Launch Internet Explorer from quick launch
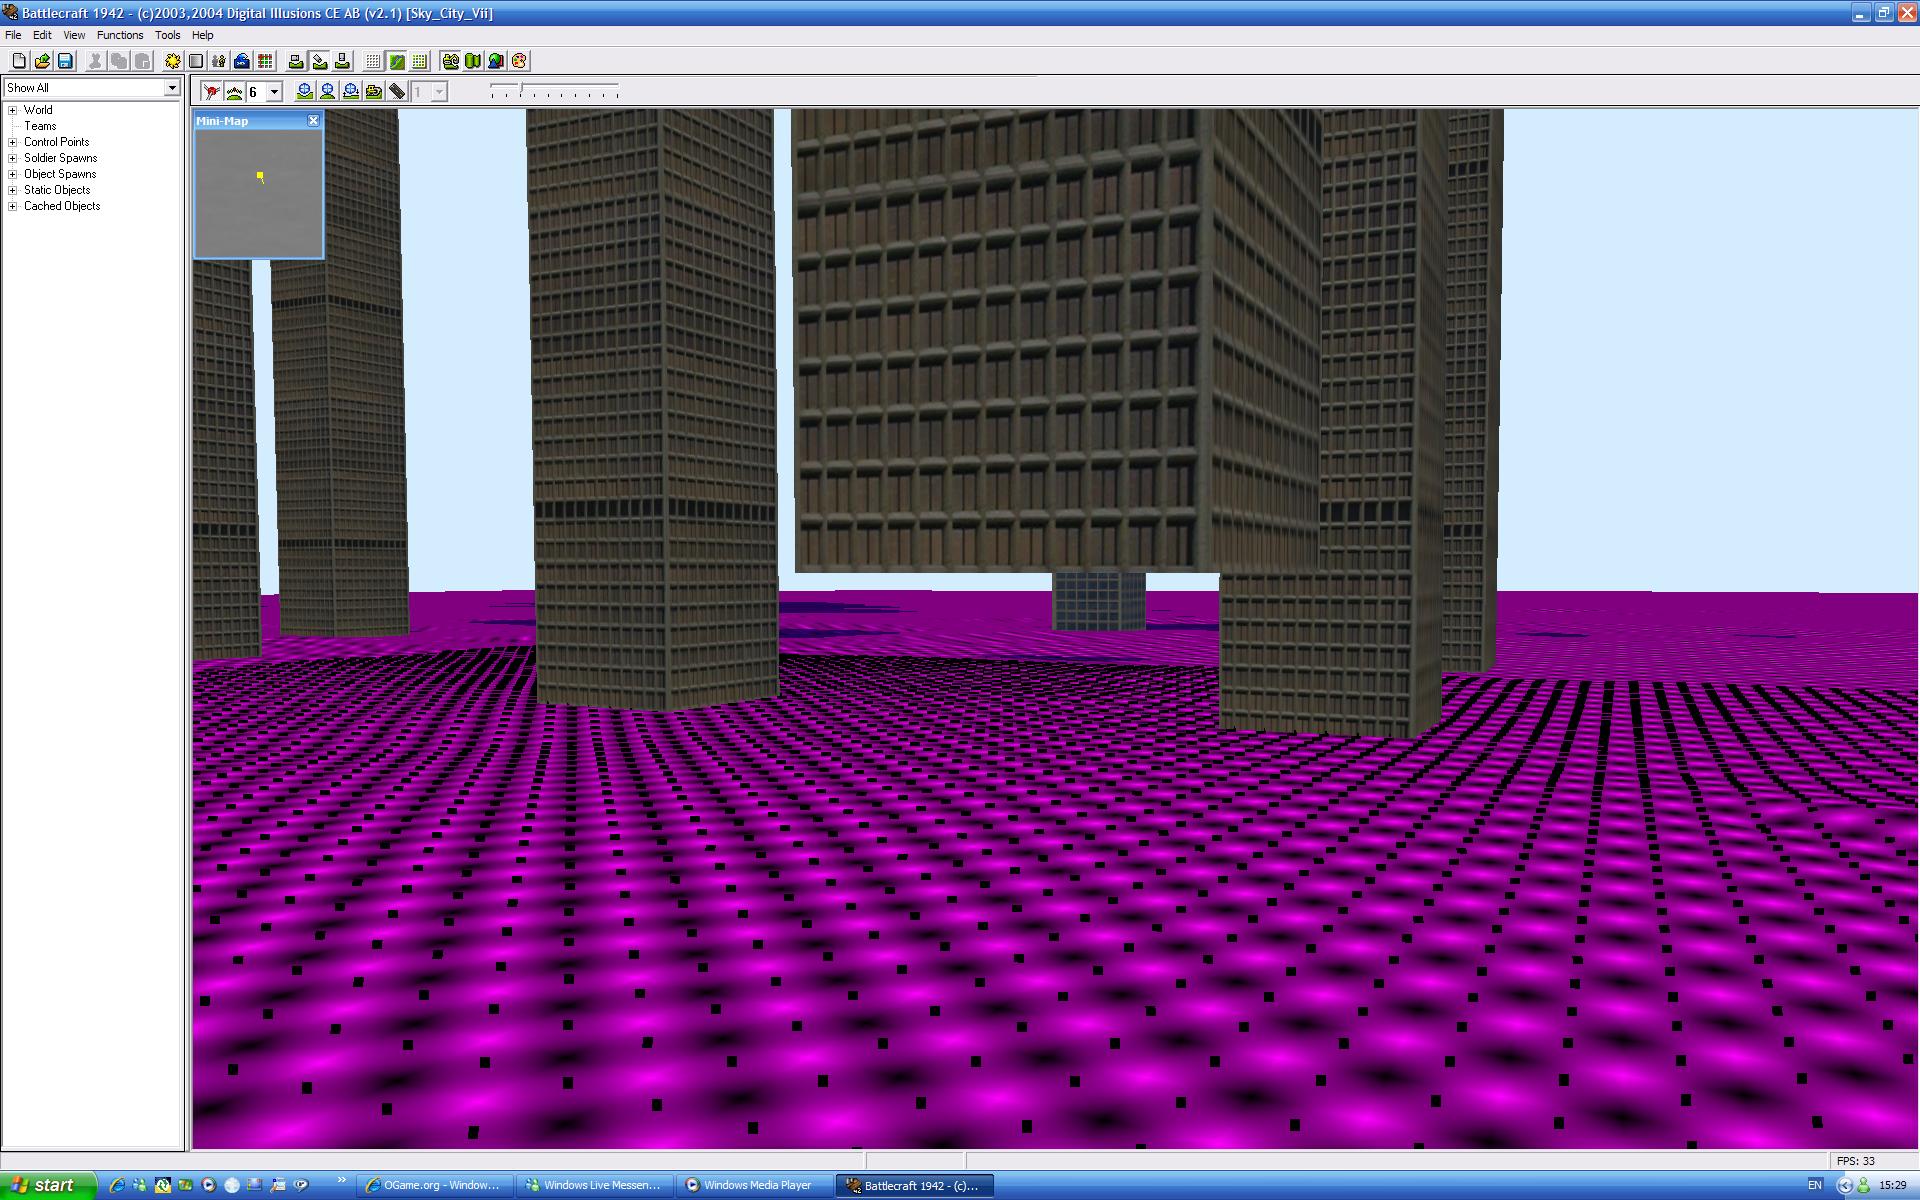1920x1200 pixels. click(x=117, y=1185)
